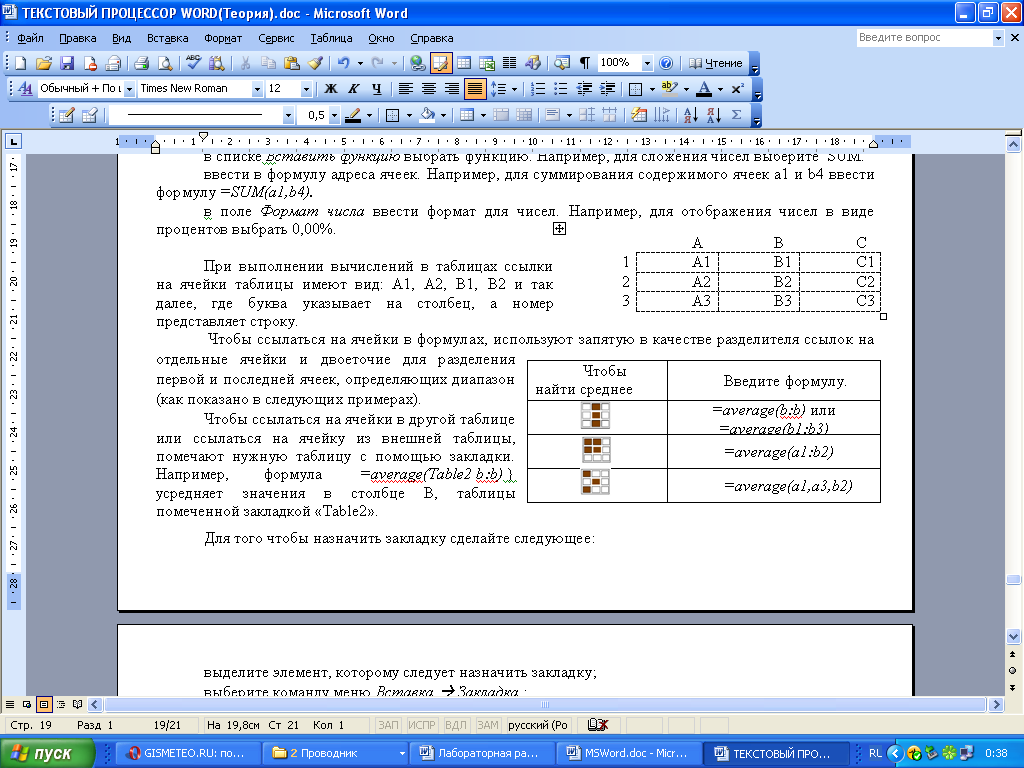This screenshot has width=1024, height=768.
Task: Paste from clipboard icon
Action: [x=291, y=63]
